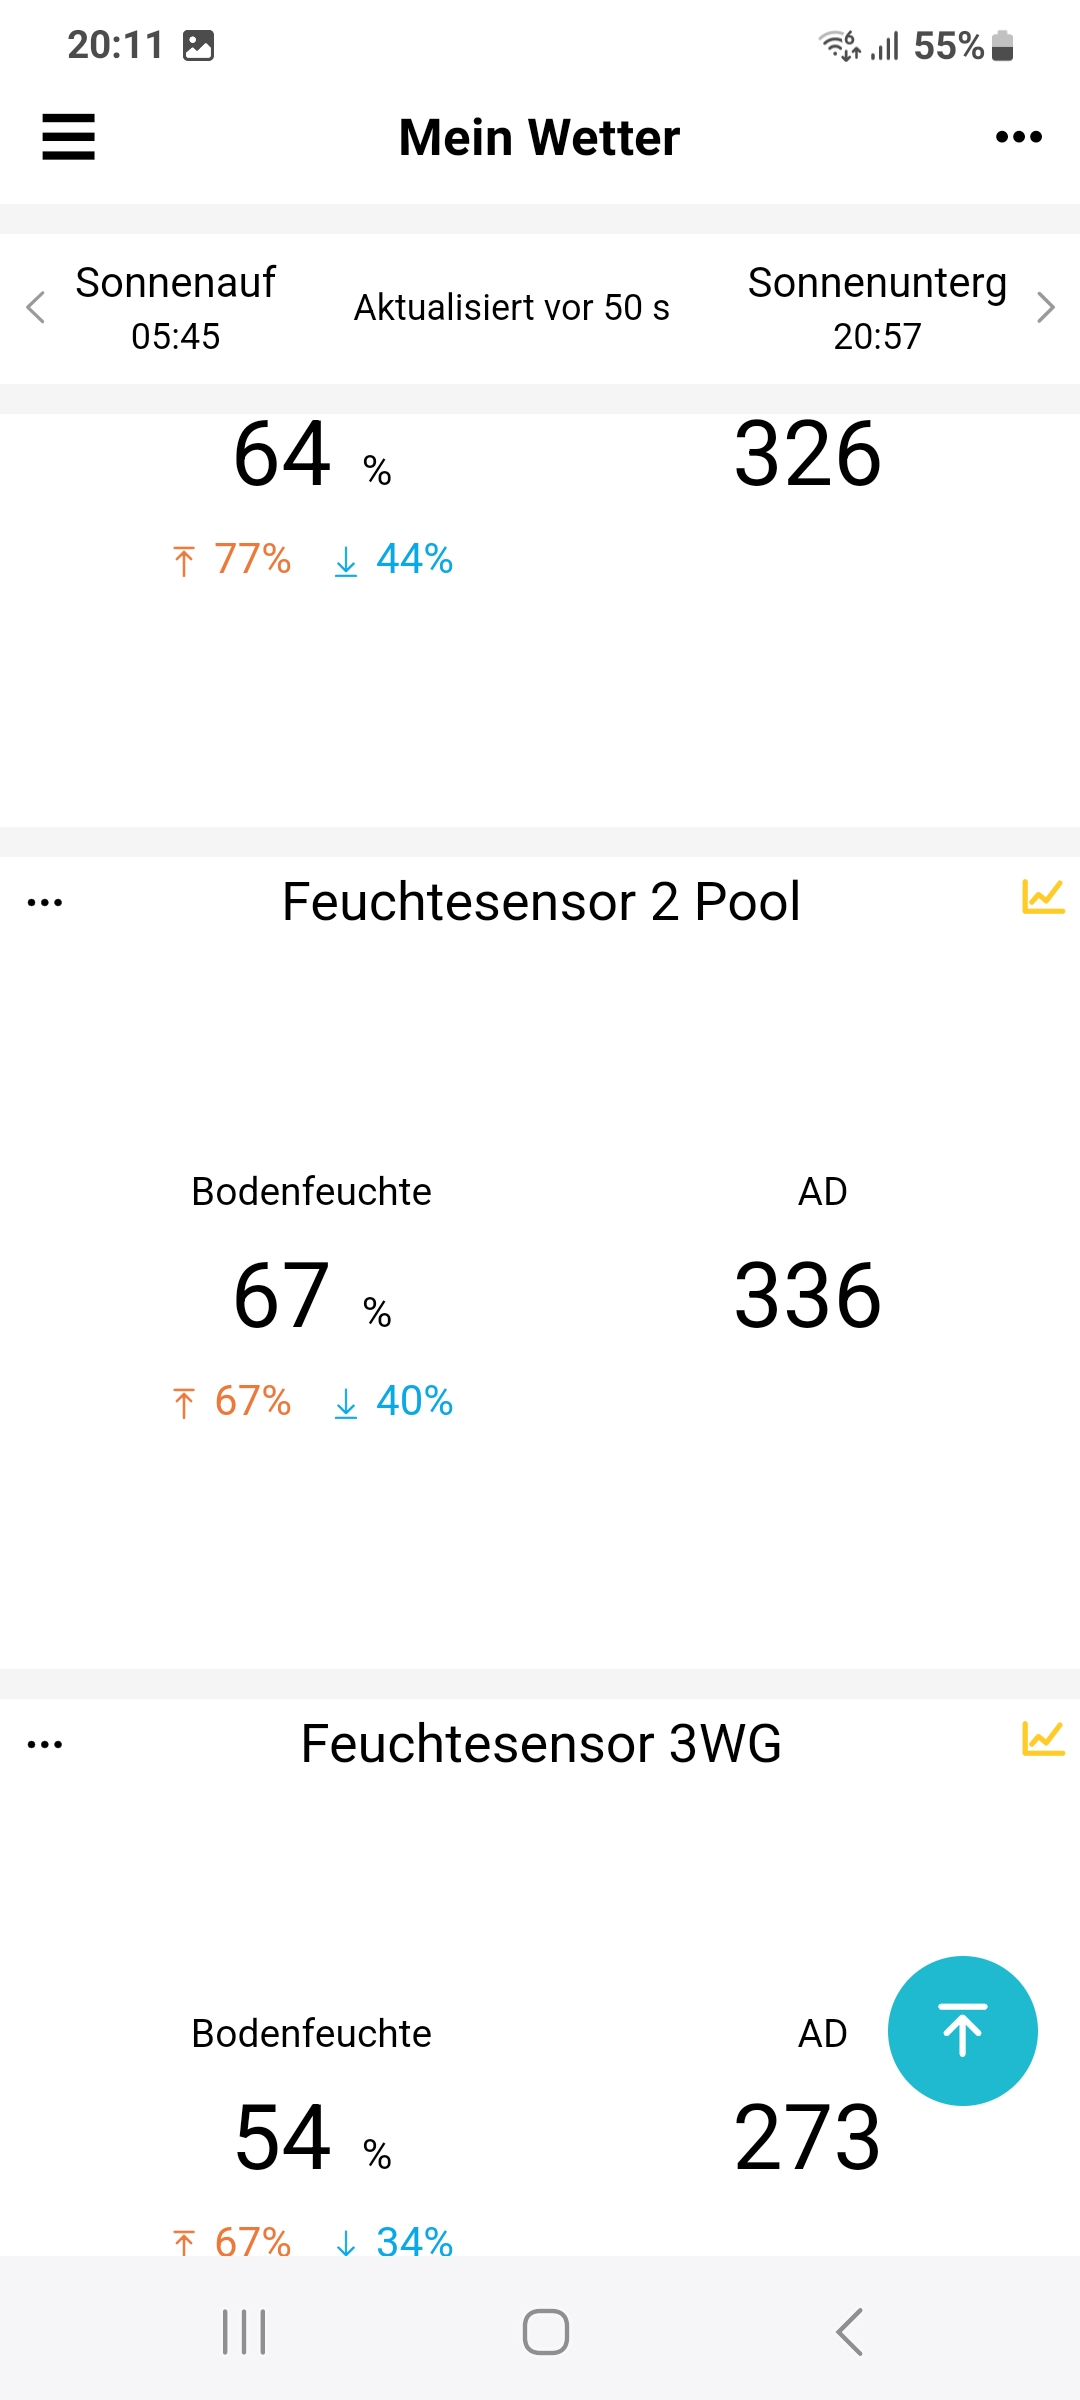Tap the 67 % Bodenfeuchte reading
Screen dimensions: 1080x2400
coord(283,1296)
